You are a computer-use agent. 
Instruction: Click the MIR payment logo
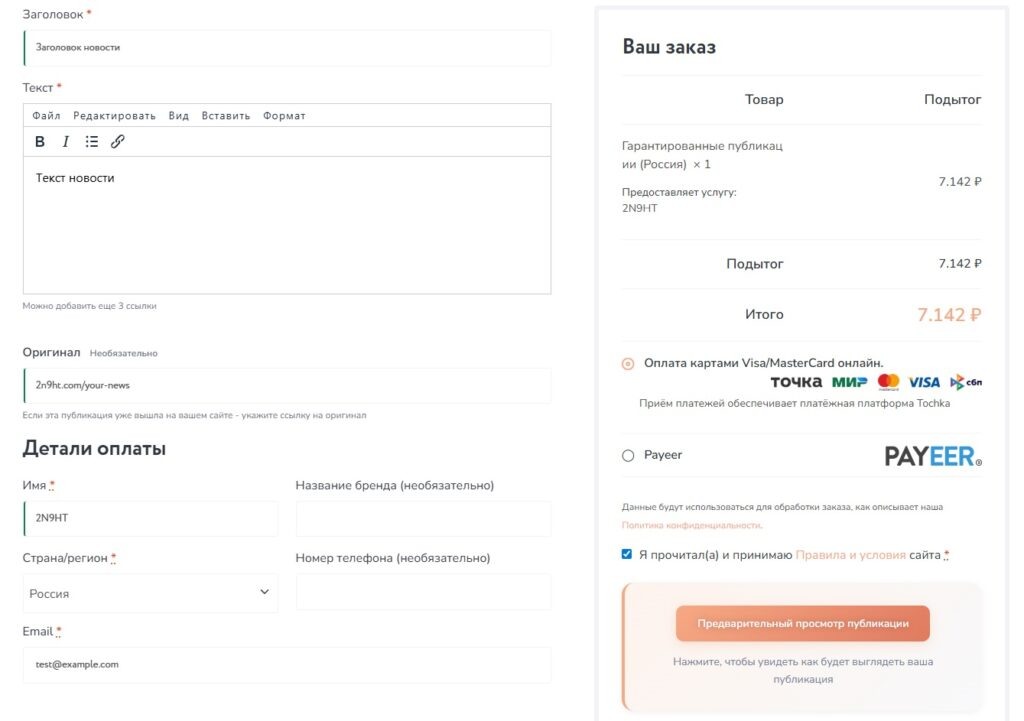tap(849, 382)
